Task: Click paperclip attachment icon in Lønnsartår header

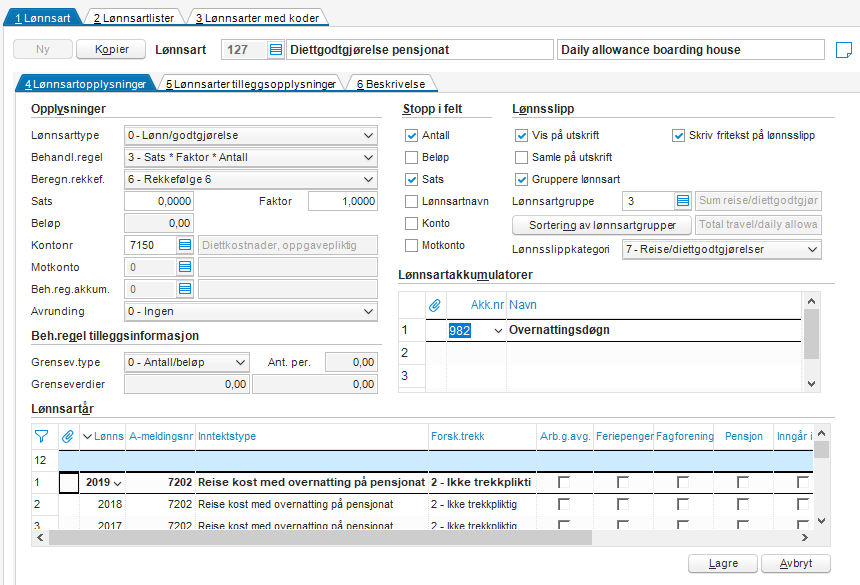Action: (68, 436)
